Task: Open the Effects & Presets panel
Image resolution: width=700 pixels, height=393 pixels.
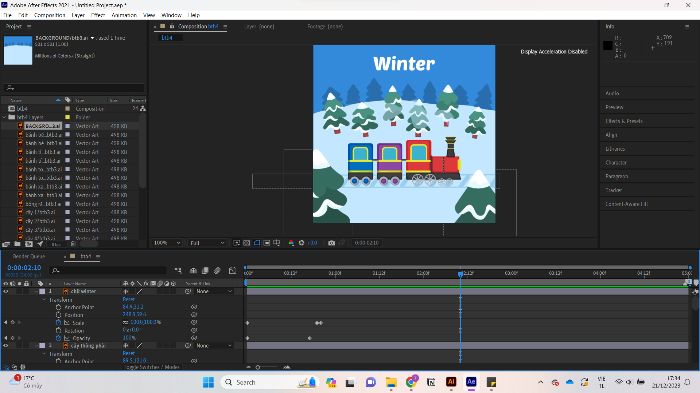Action: tap(624, 121)
